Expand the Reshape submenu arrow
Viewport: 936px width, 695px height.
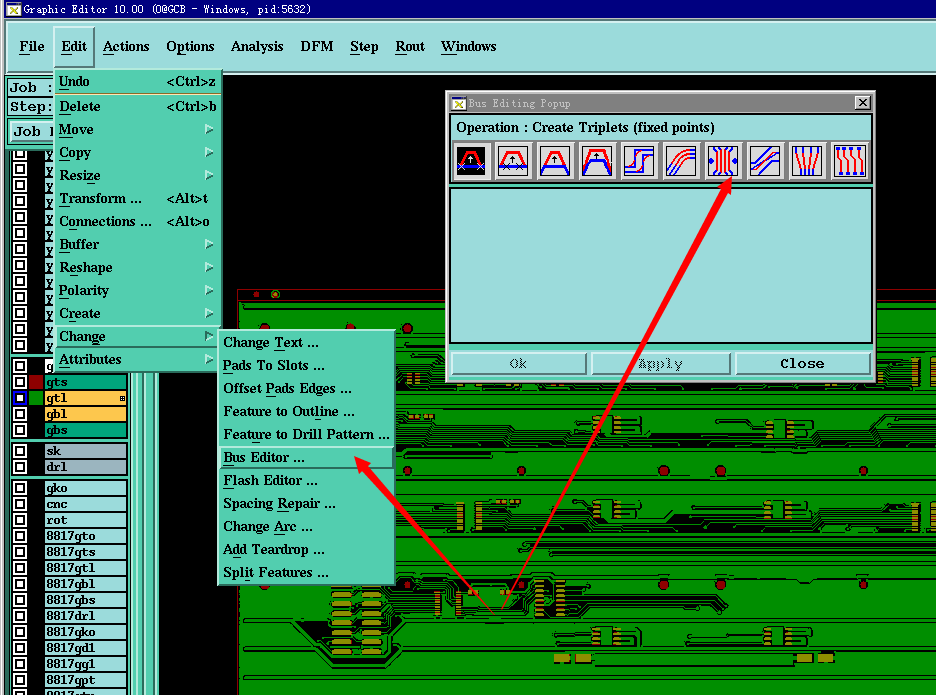coord(209,267)
